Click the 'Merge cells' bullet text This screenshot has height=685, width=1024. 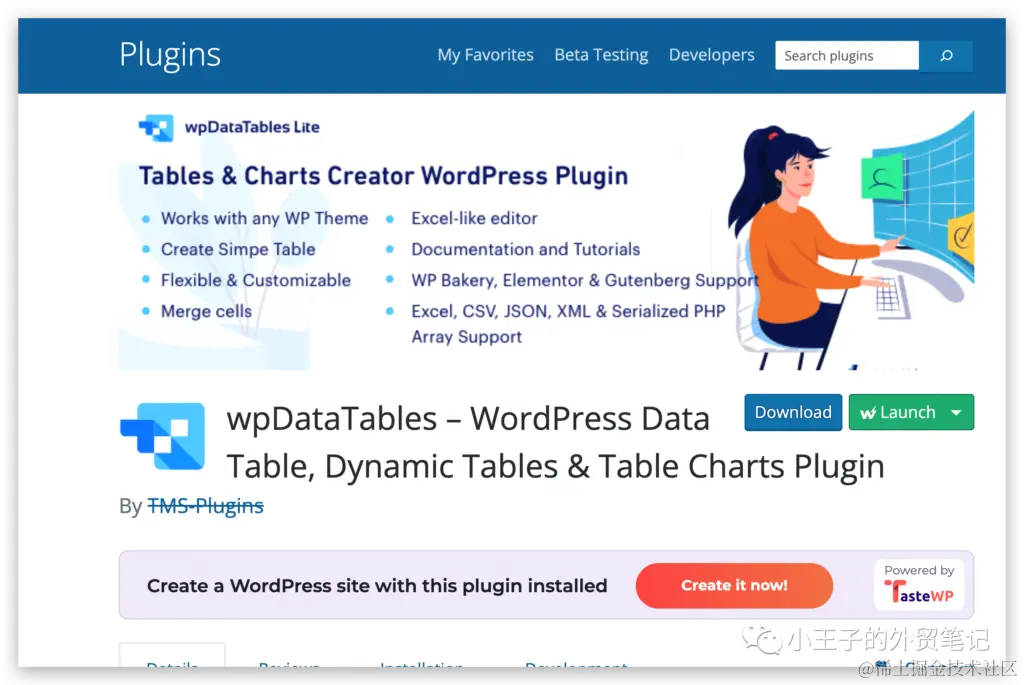coord(206,311)
